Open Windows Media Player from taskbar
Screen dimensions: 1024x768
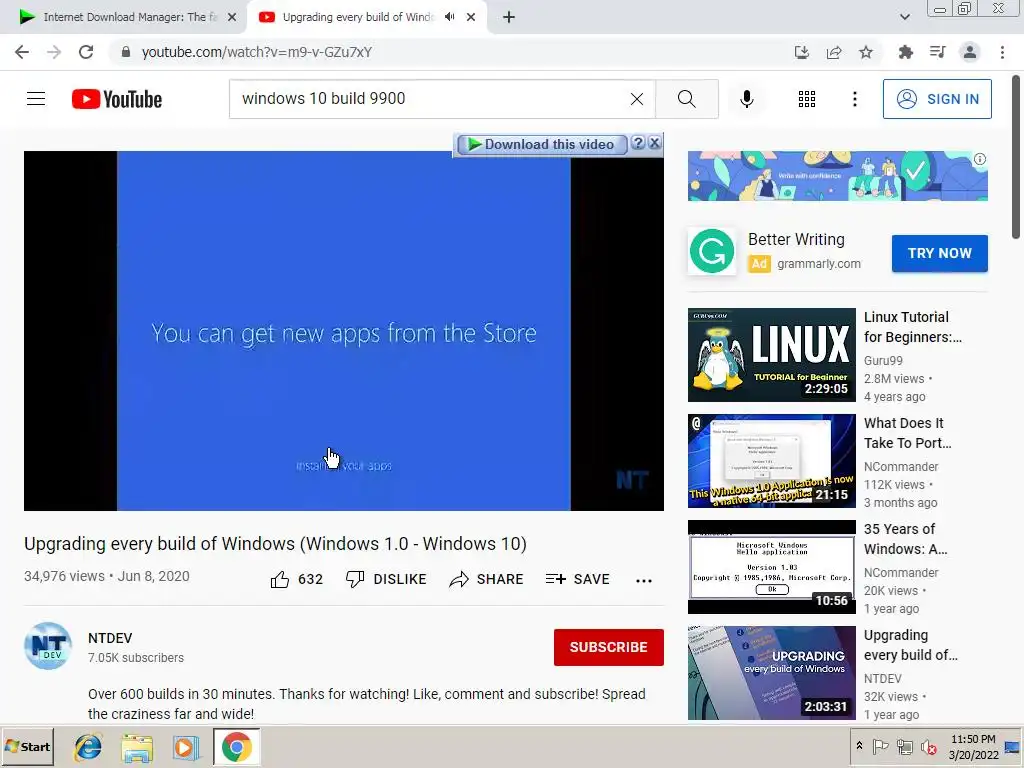click(186, 747)
